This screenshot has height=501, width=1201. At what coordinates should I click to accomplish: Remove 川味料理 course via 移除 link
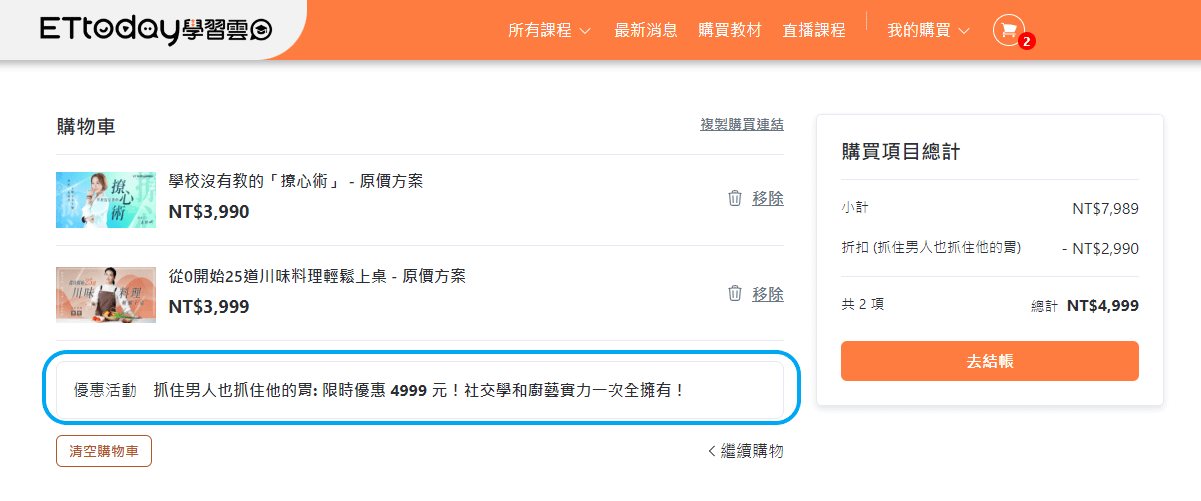(768, 294)
